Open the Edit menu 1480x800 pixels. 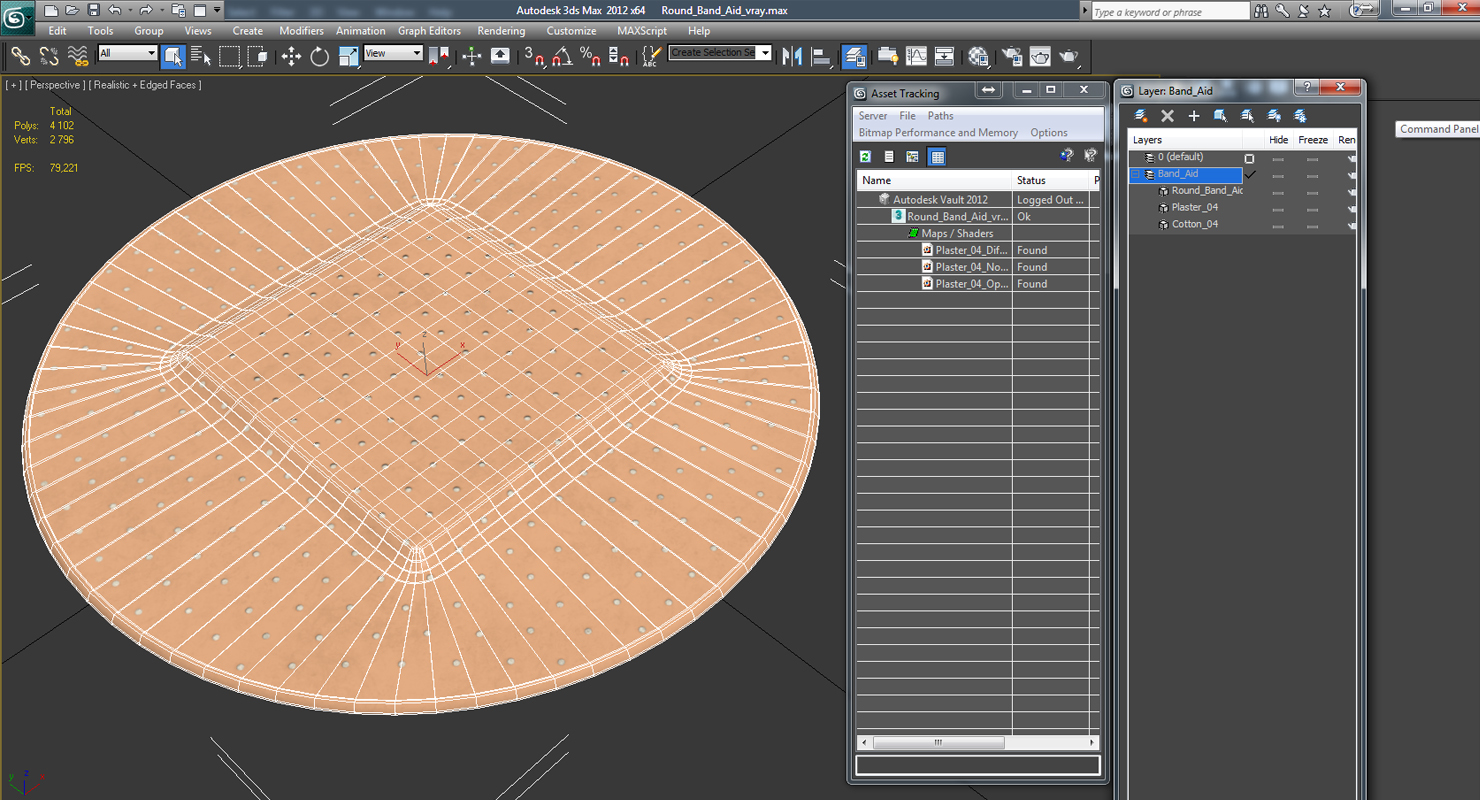point(58,31)
